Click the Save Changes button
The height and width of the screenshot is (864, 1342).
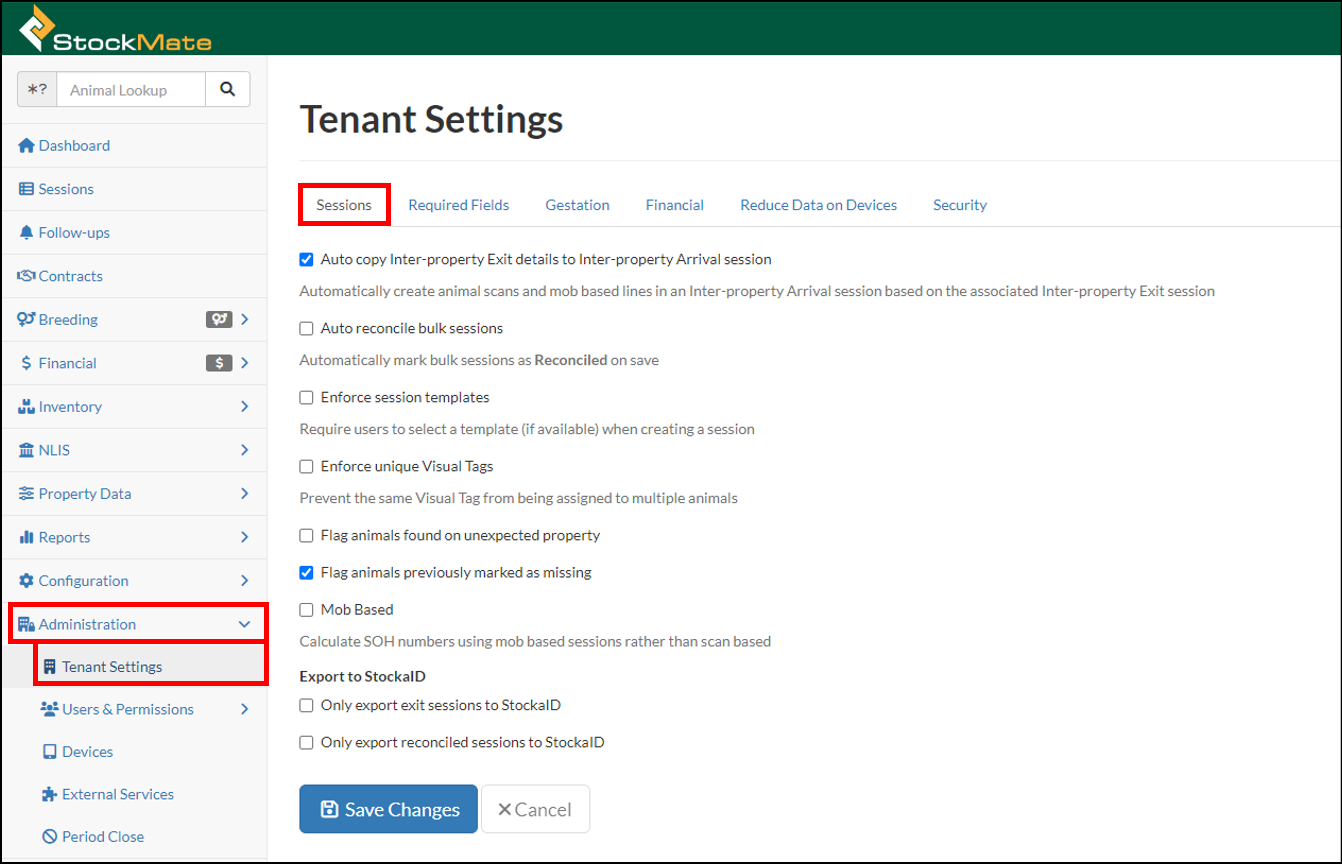(388, 809)
